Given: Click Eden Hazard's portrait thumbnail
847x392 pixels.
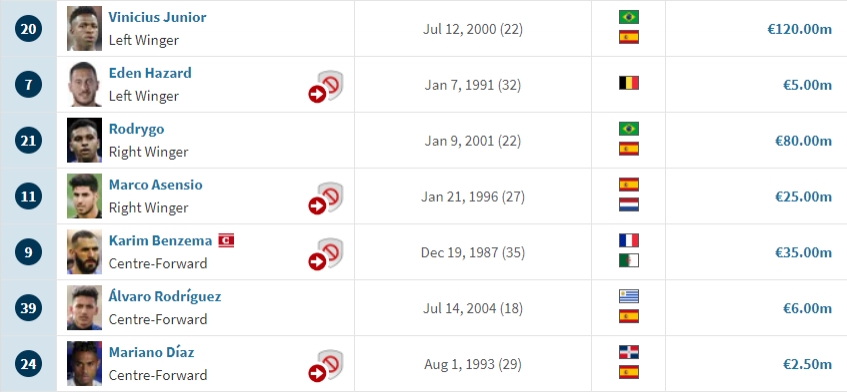Looking at the screenshot, I should point(84,85).
